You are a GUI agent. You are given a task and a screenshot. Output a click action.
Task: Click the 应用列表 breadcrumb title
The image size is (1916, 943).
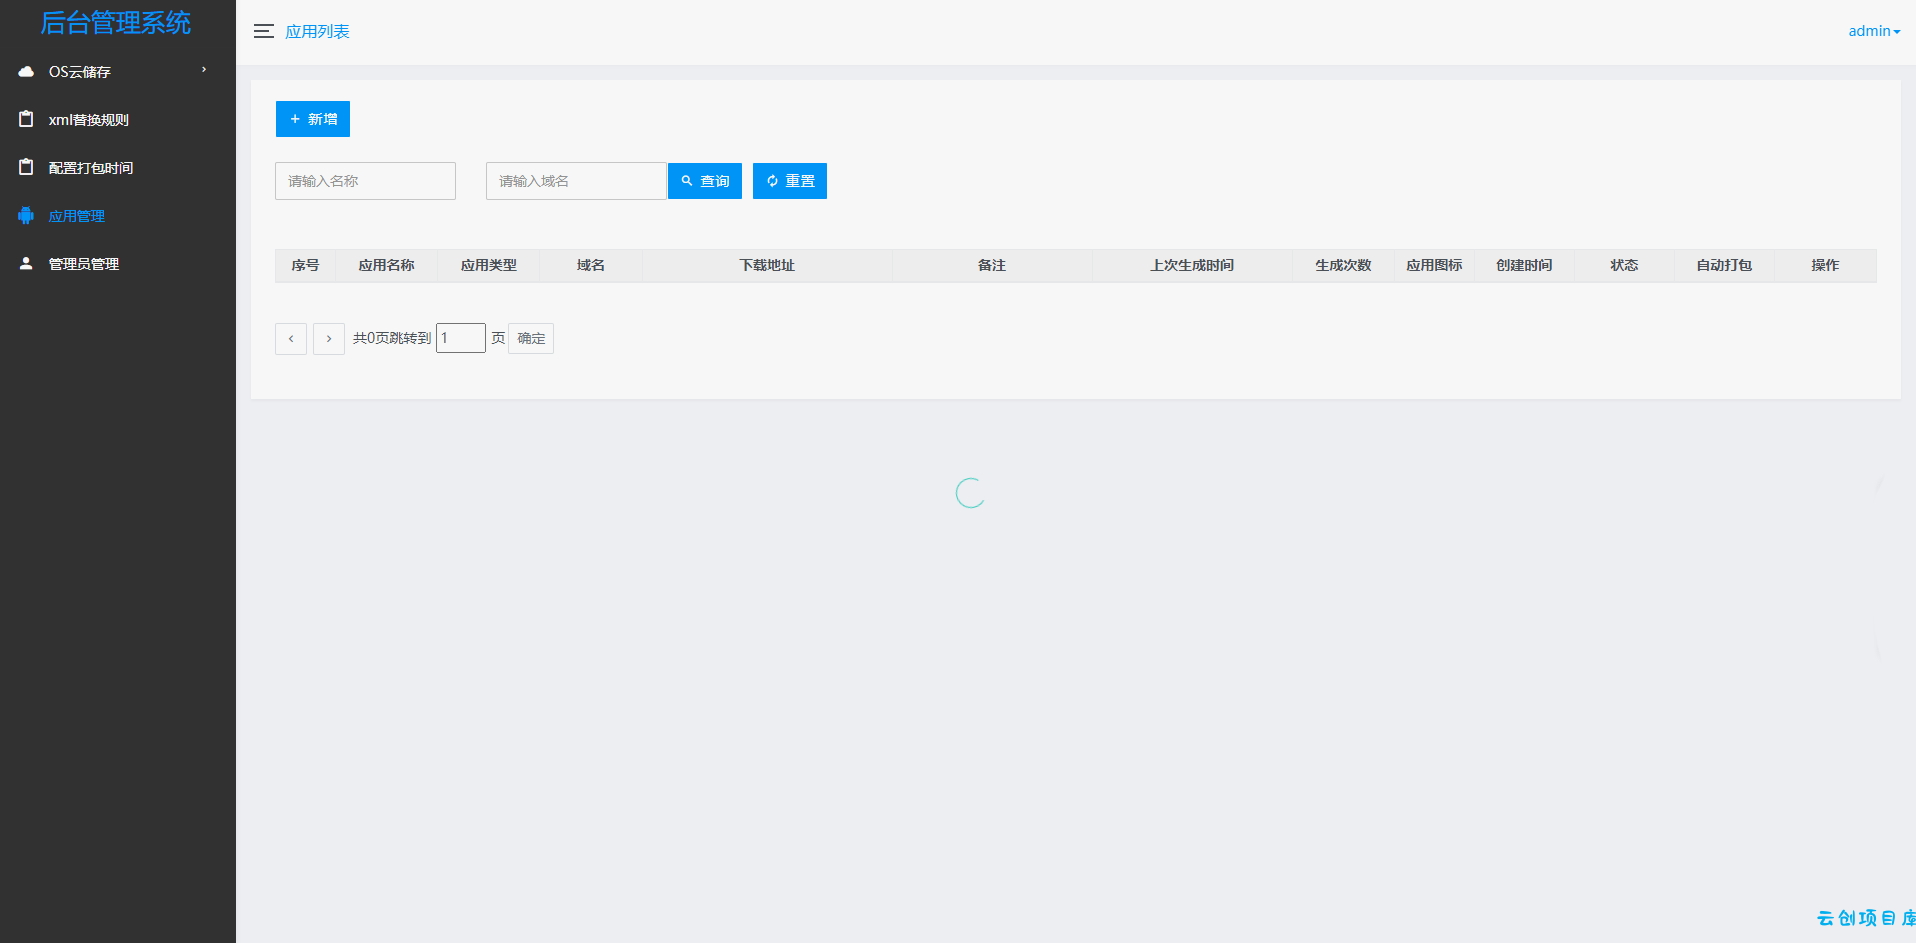coord(317,32)
